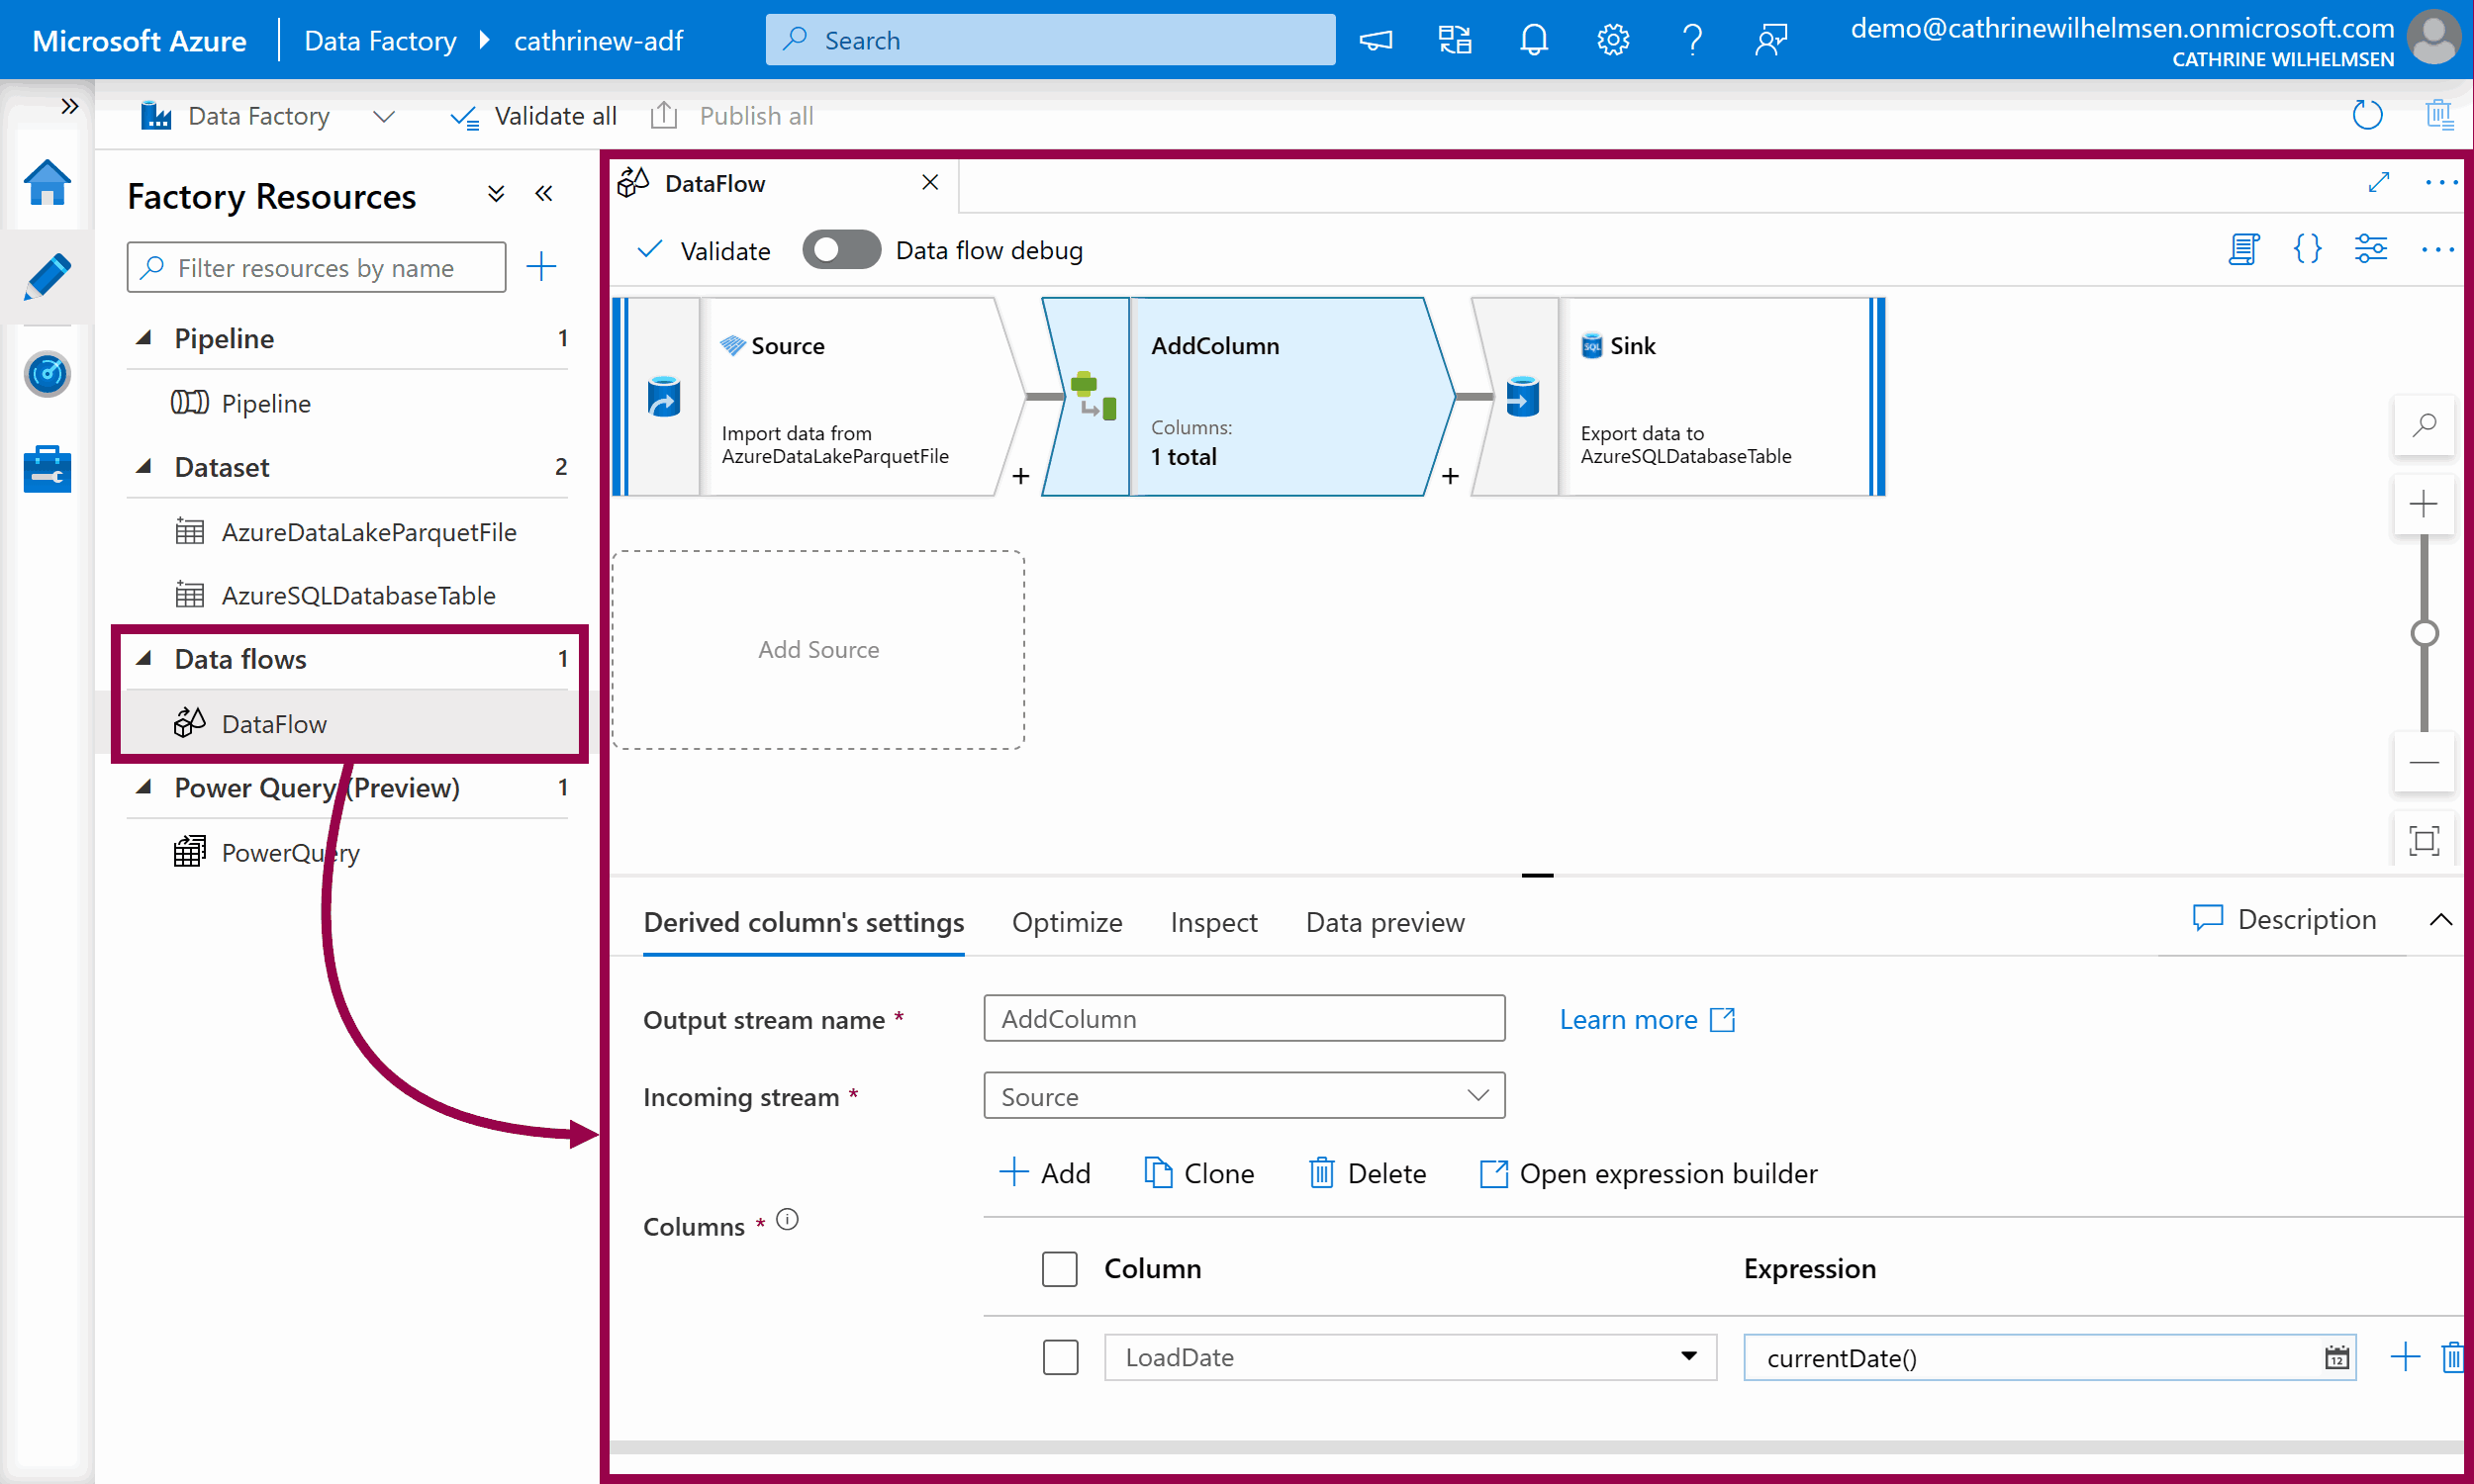Open the Monitor hub icon in sidebar
Screen dimensions: 2474x1484
[47, 374]
